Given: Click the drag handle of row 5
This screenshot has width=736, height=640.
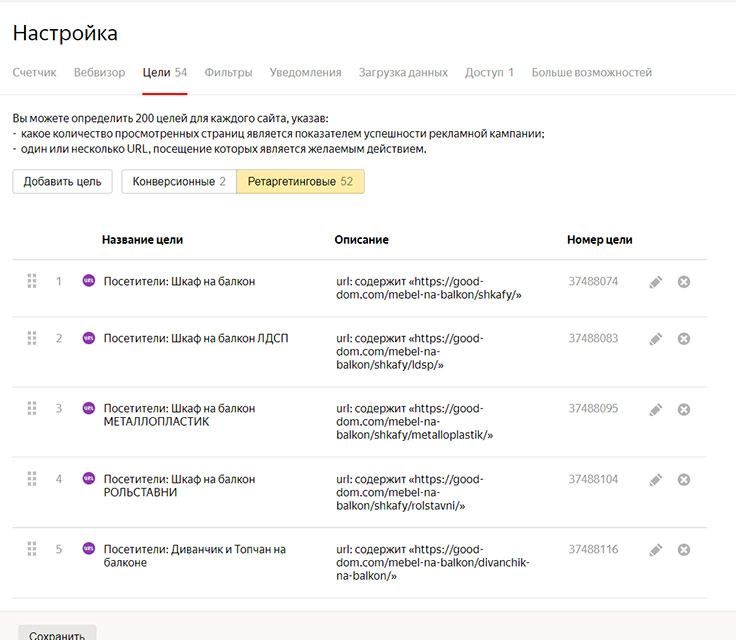Looking at the screenshot, I should point(32,549).
